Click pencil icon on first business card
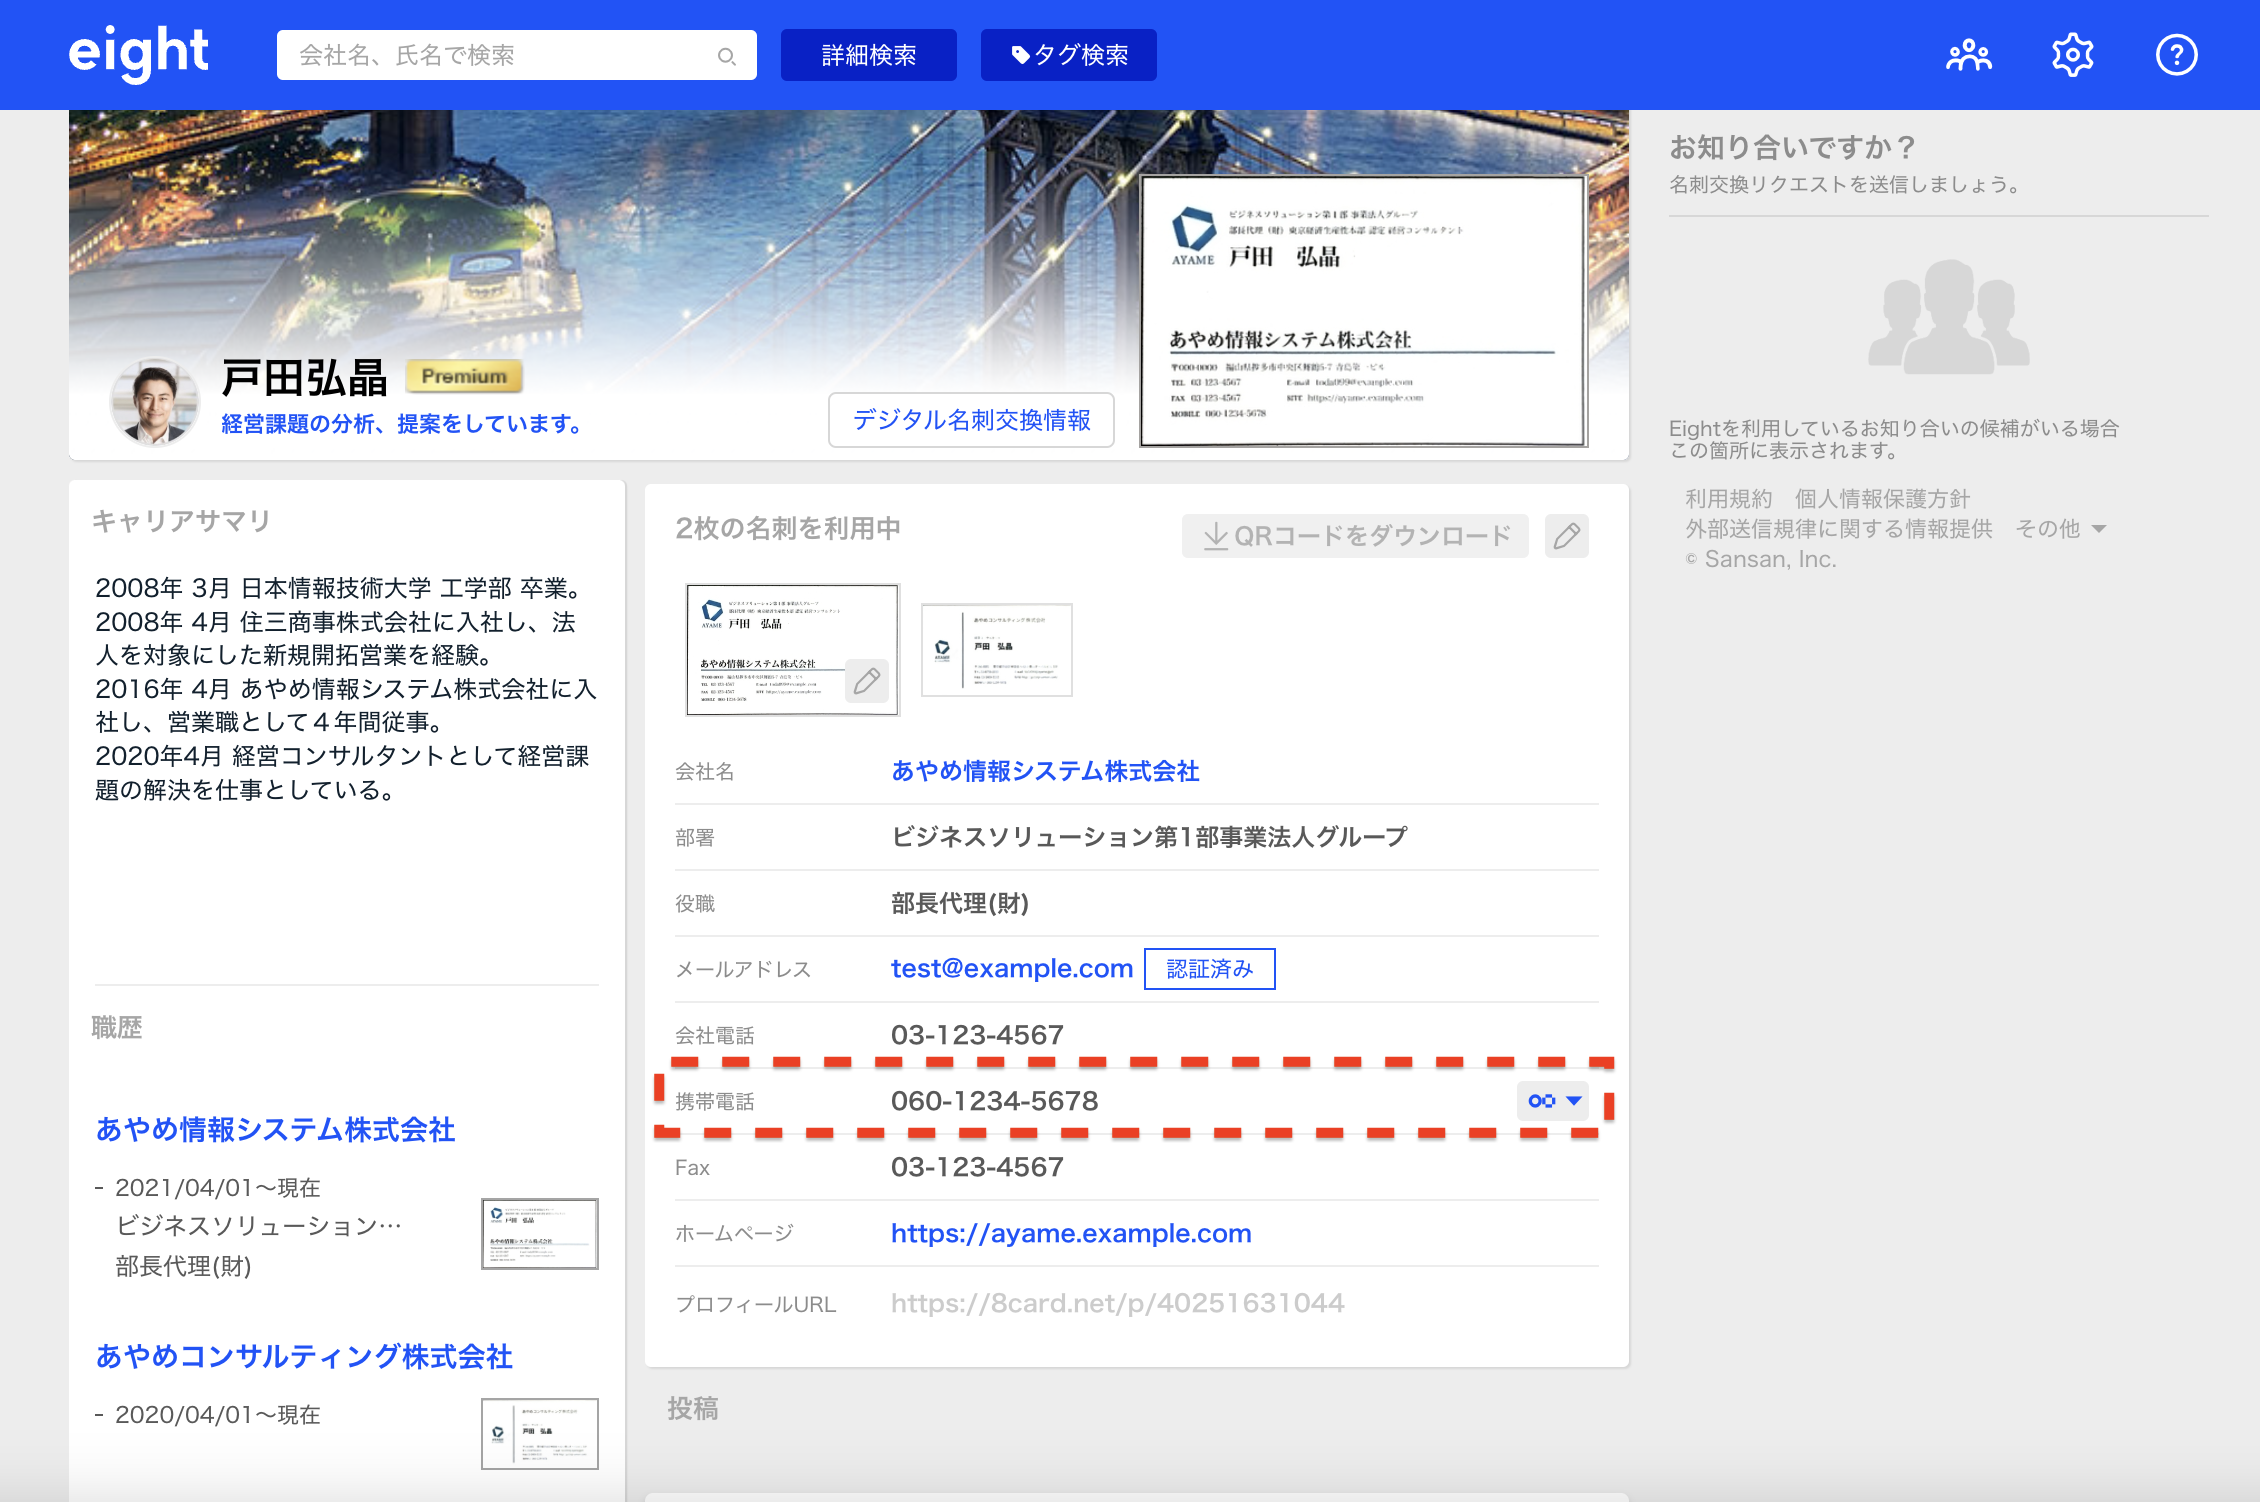 tap(866, 681)
